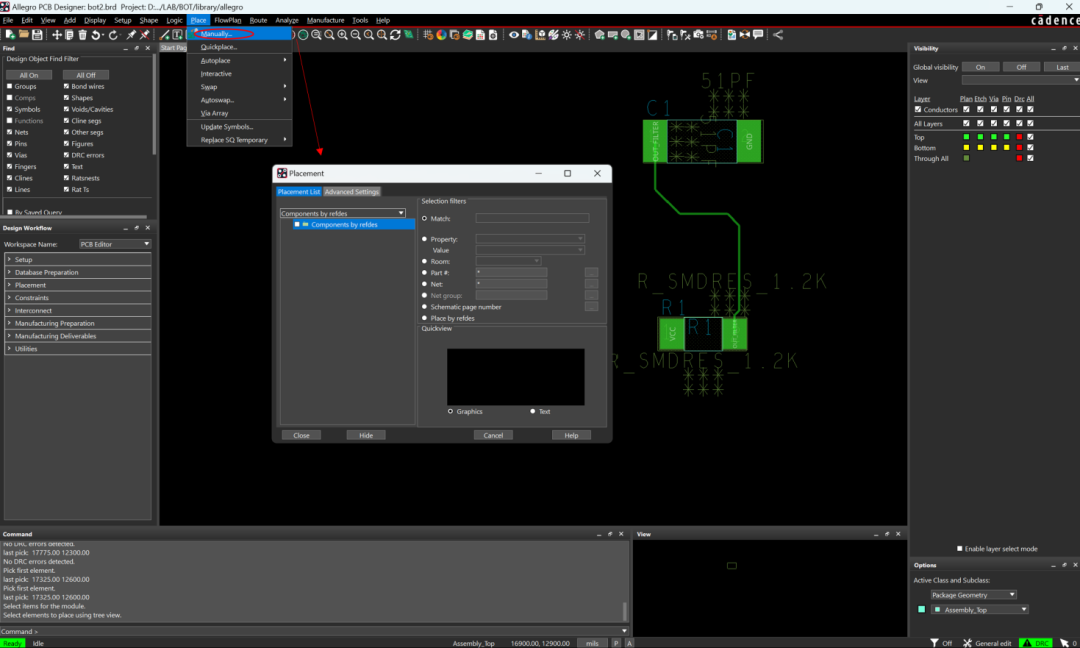
Task: Click the Open folder toolbar icon
Action: [x=23, y=35]
